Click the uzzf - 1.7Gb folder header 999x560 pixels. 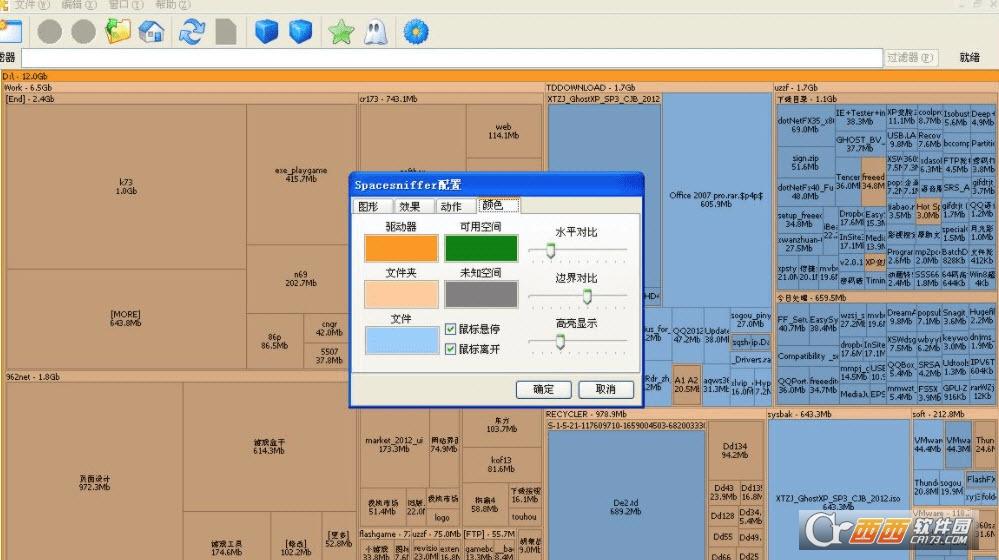pyautogui.click(x=885, y=87)
